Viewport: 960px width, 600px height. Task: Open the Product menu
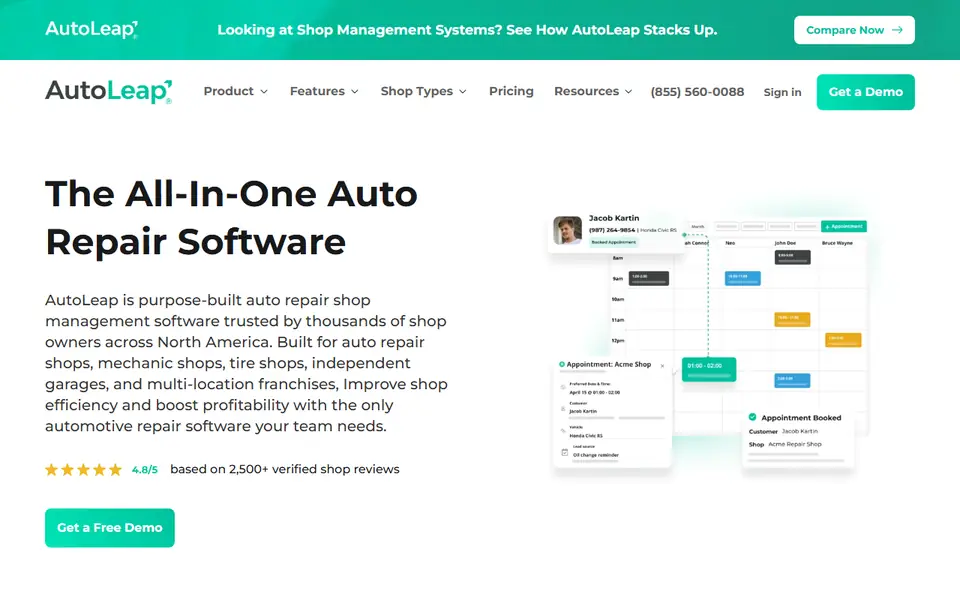click(236, 91)
